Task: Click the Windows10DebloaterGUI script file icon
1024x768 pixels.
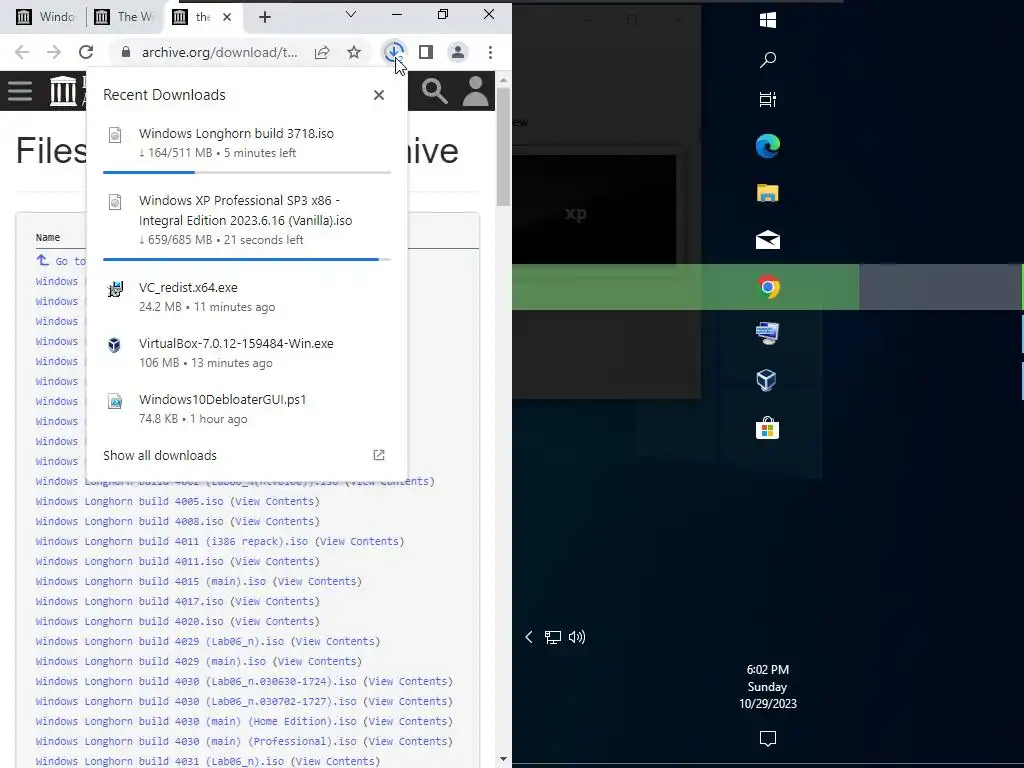Action: click(115, 401)
